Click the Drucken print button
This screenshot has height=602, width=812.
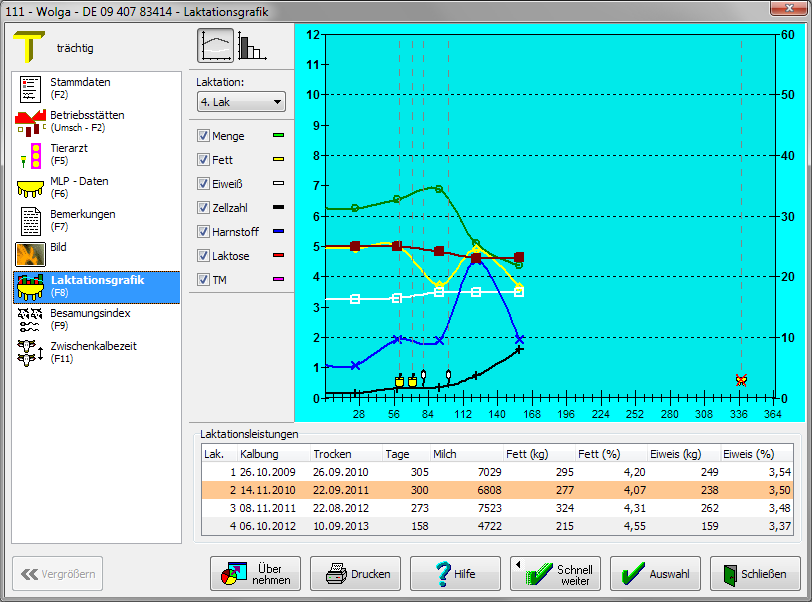click(355, 574)
